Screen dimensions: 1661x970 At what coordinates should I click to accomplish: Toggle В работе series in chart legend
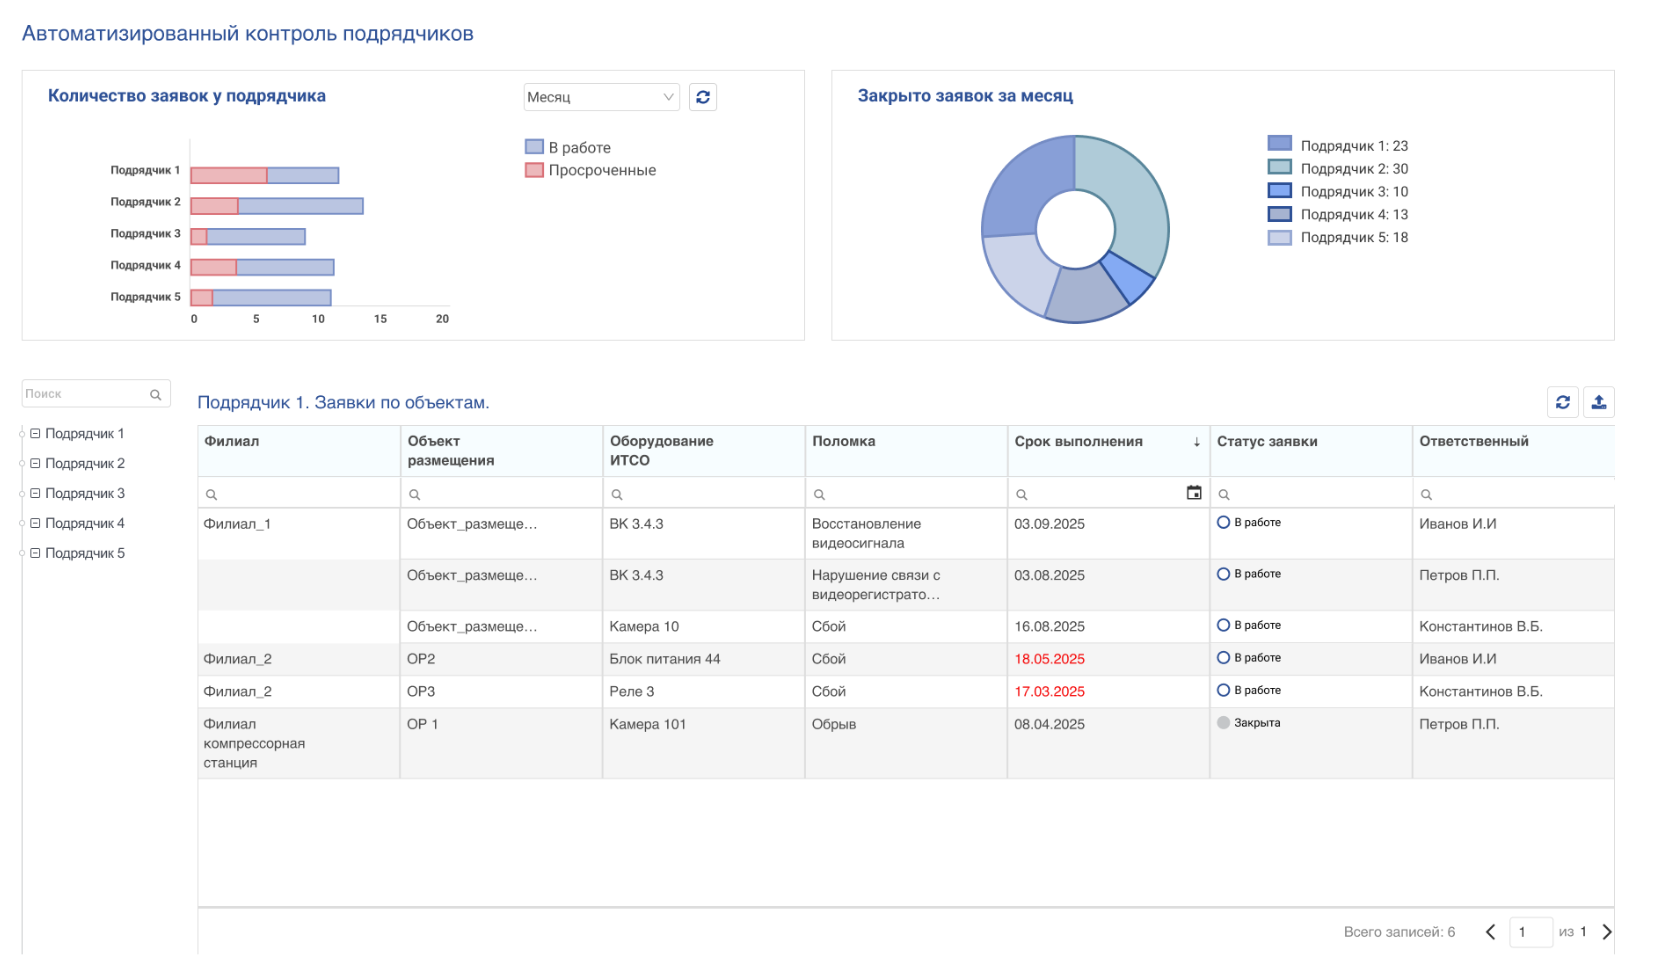tap(568, 147)
